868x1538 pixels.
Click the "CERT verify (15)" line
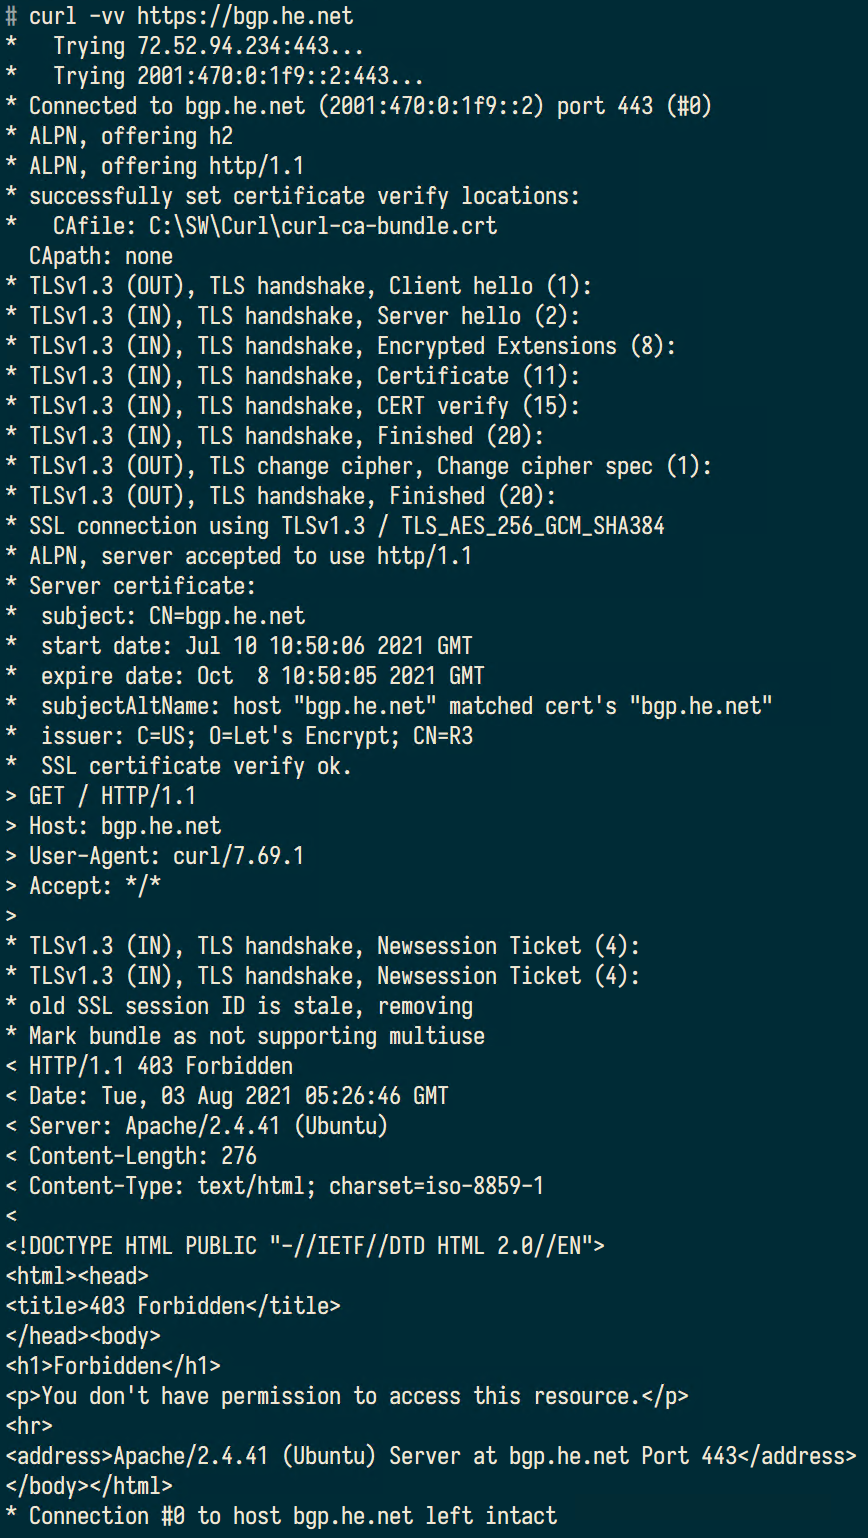(478, 406)
